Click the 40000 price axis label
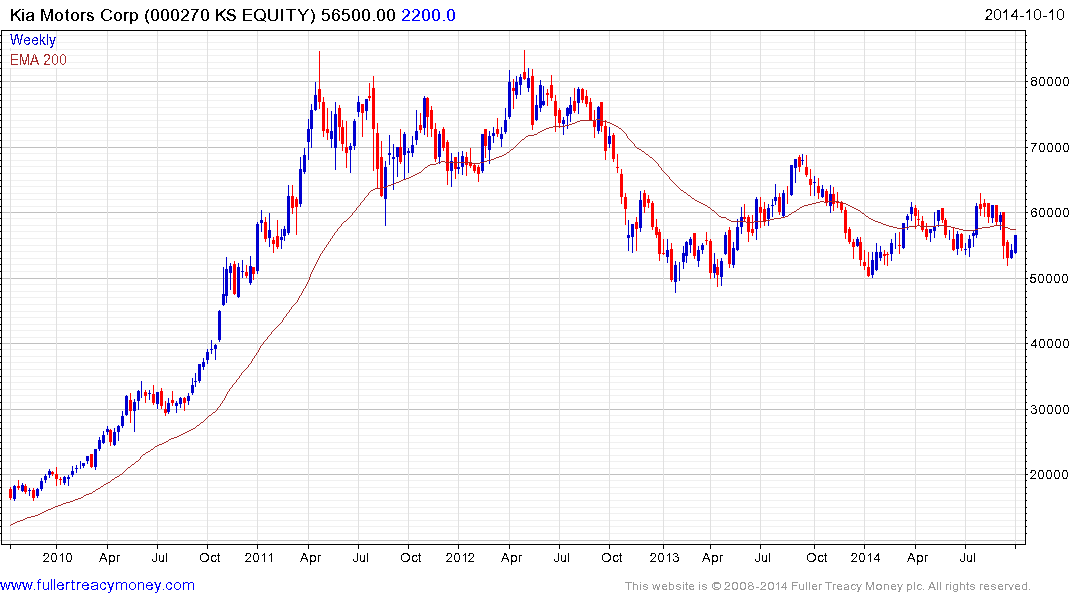 tap(1050, 344)
